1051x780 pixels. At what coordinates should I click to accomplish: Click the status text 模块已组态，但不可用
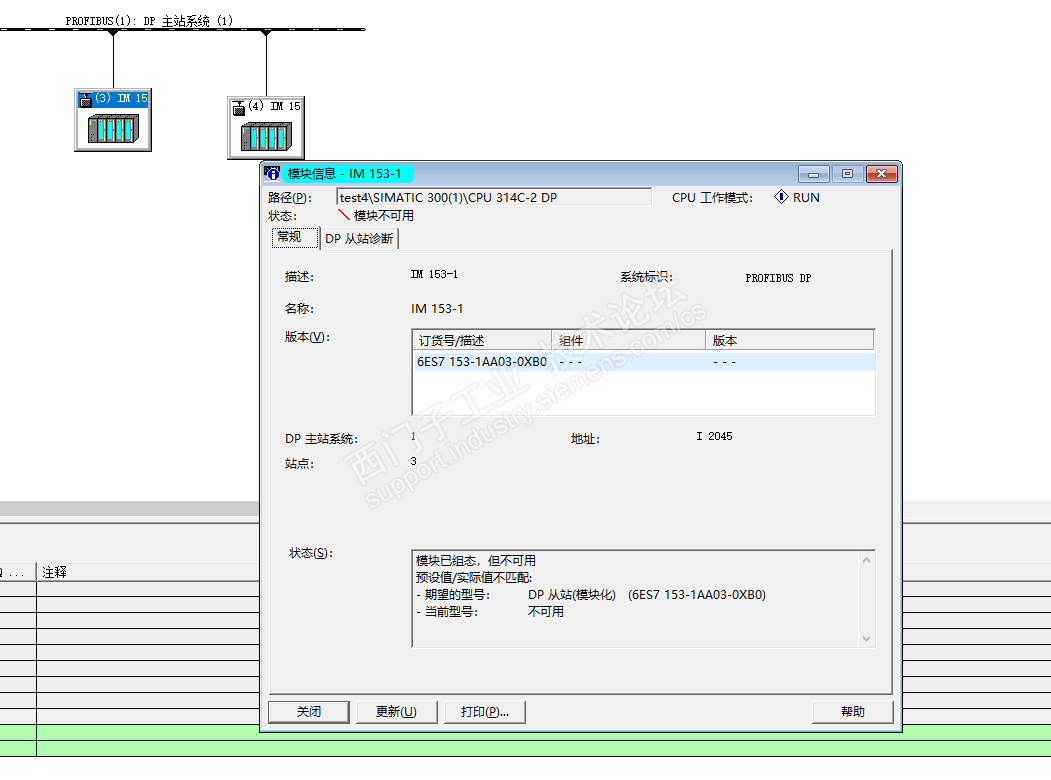475,560
